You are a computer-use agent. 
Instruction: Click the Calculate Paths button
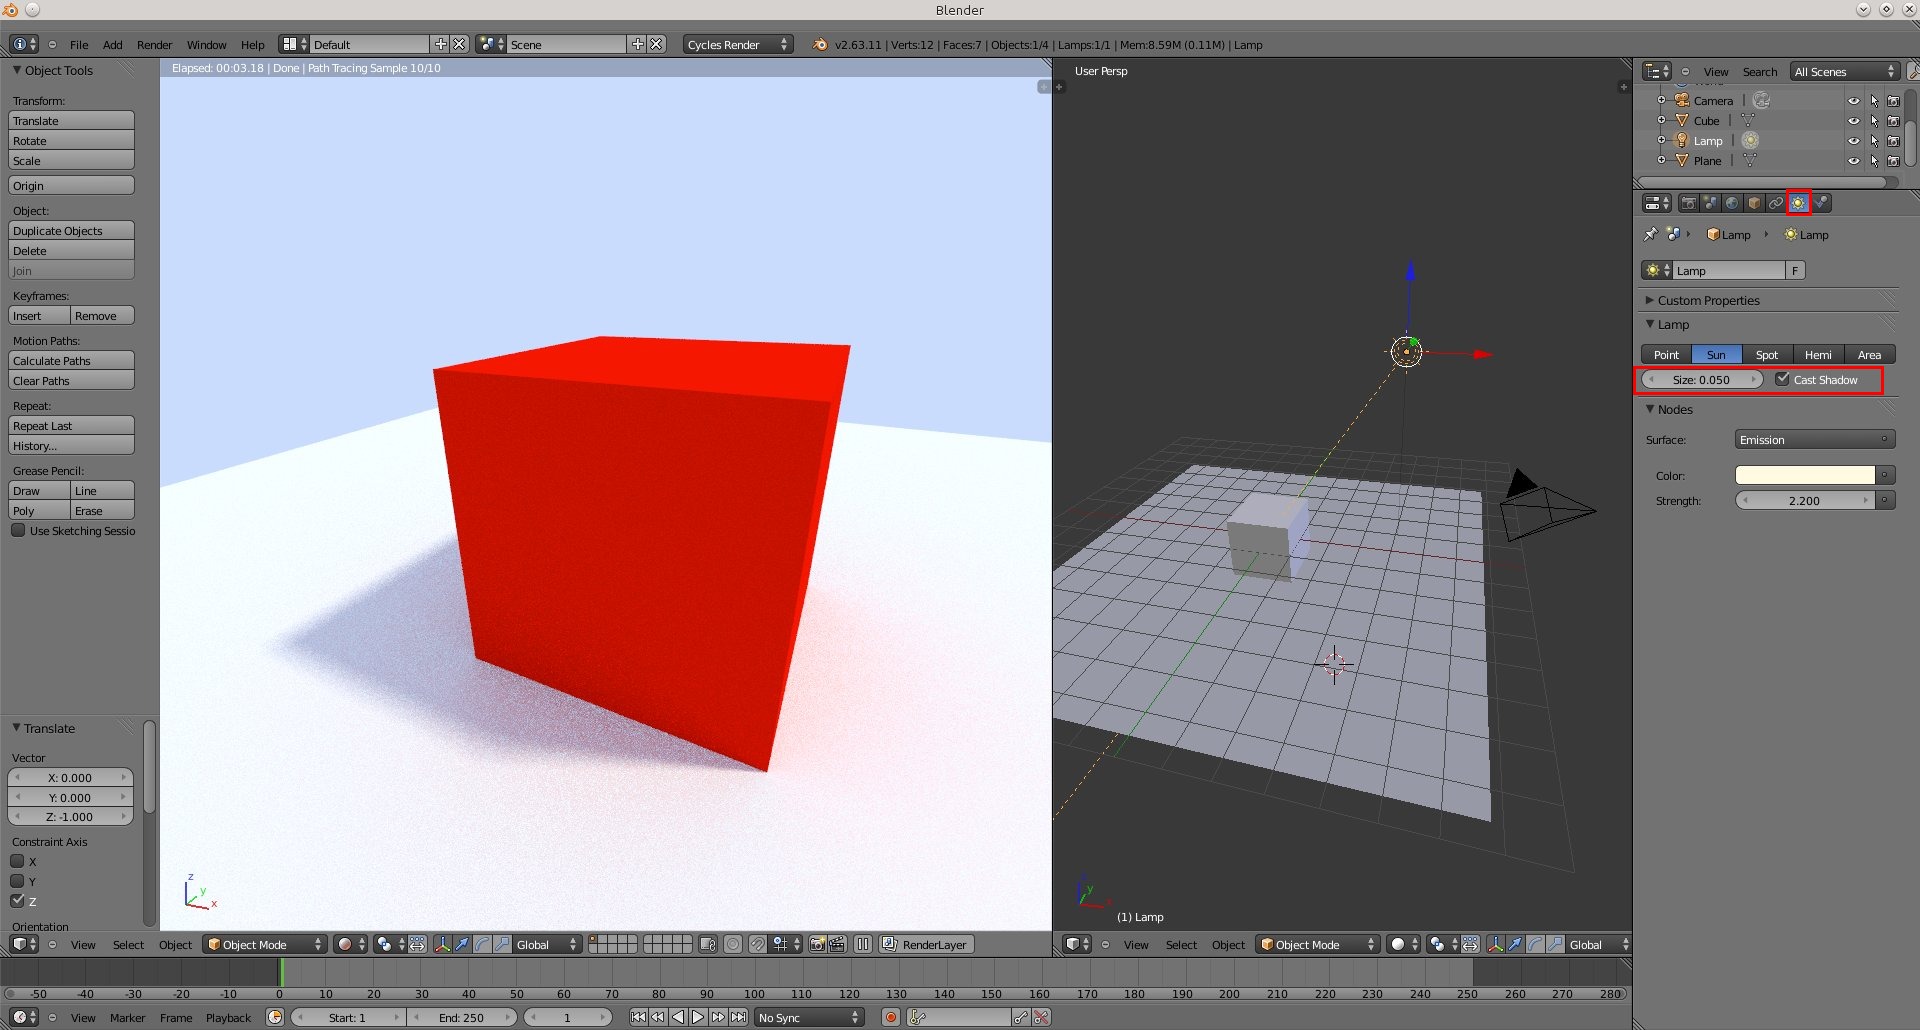pos(71,360)
